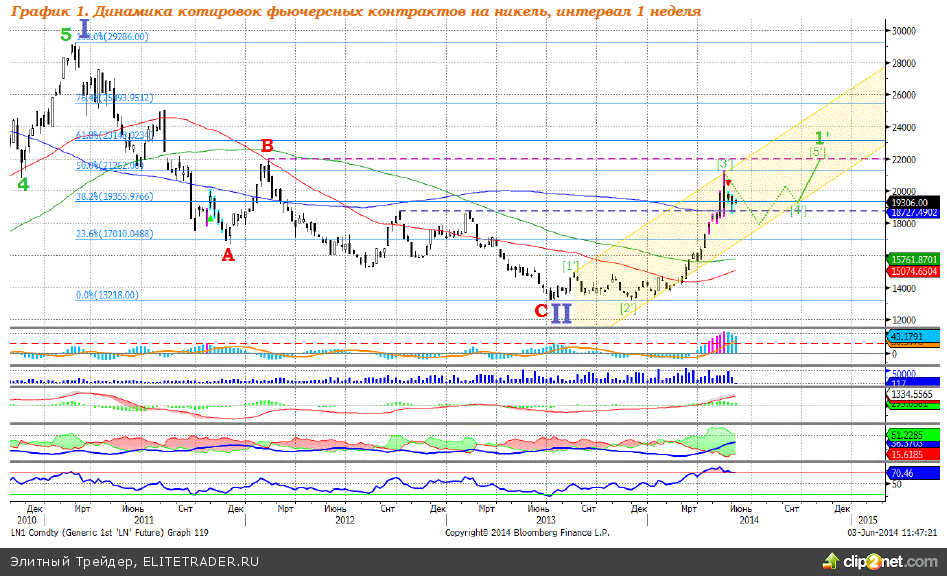Click the bracketed [3] wave marker
This screenshot has width=947, height=576.
[x=725, y=163]
